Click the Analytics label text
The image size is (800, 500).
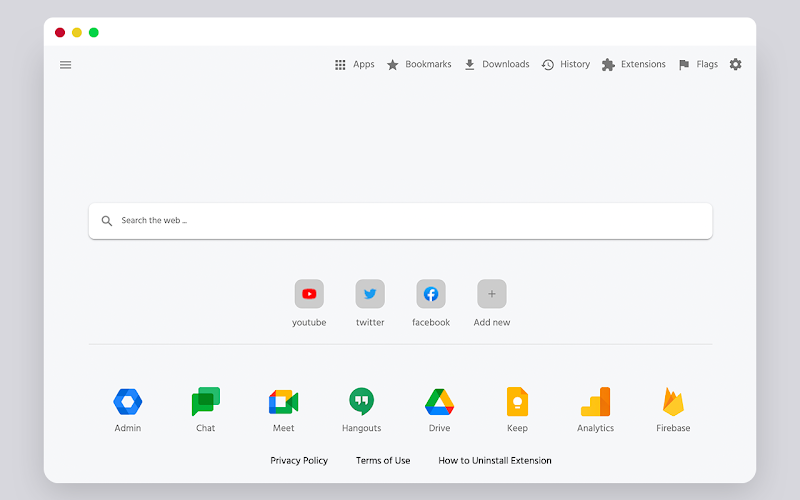(595, 428)
